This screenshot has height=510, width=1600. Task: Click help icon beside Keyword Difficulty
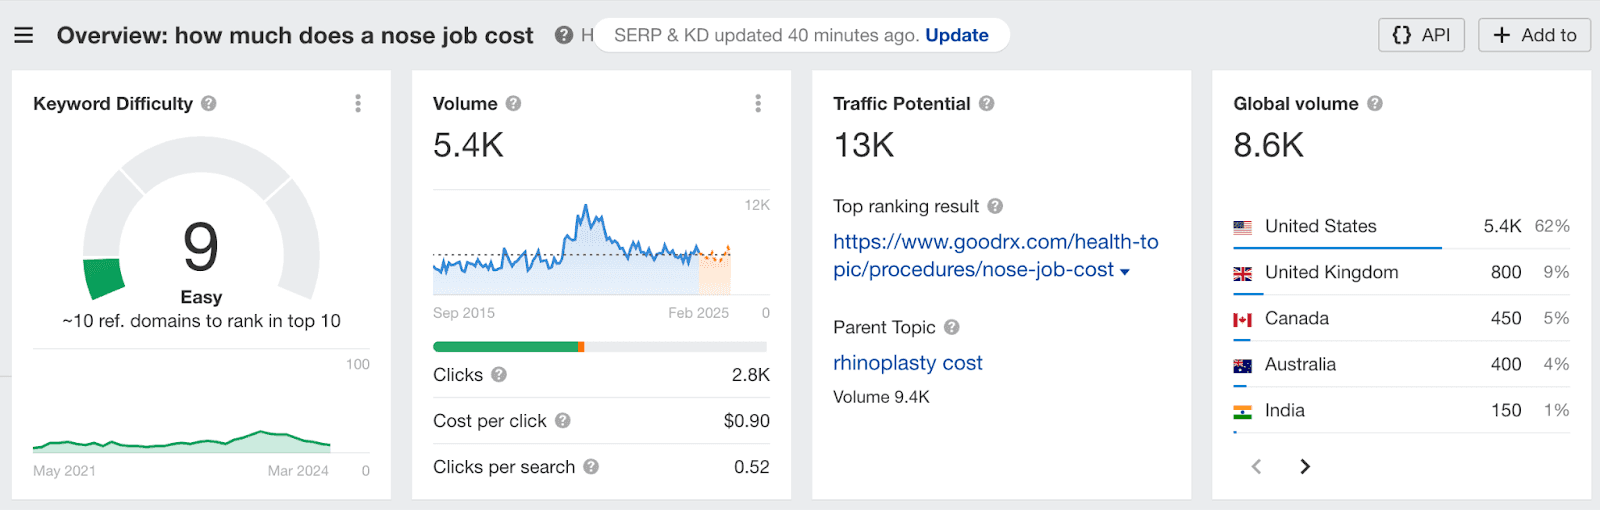click(209, 103)
